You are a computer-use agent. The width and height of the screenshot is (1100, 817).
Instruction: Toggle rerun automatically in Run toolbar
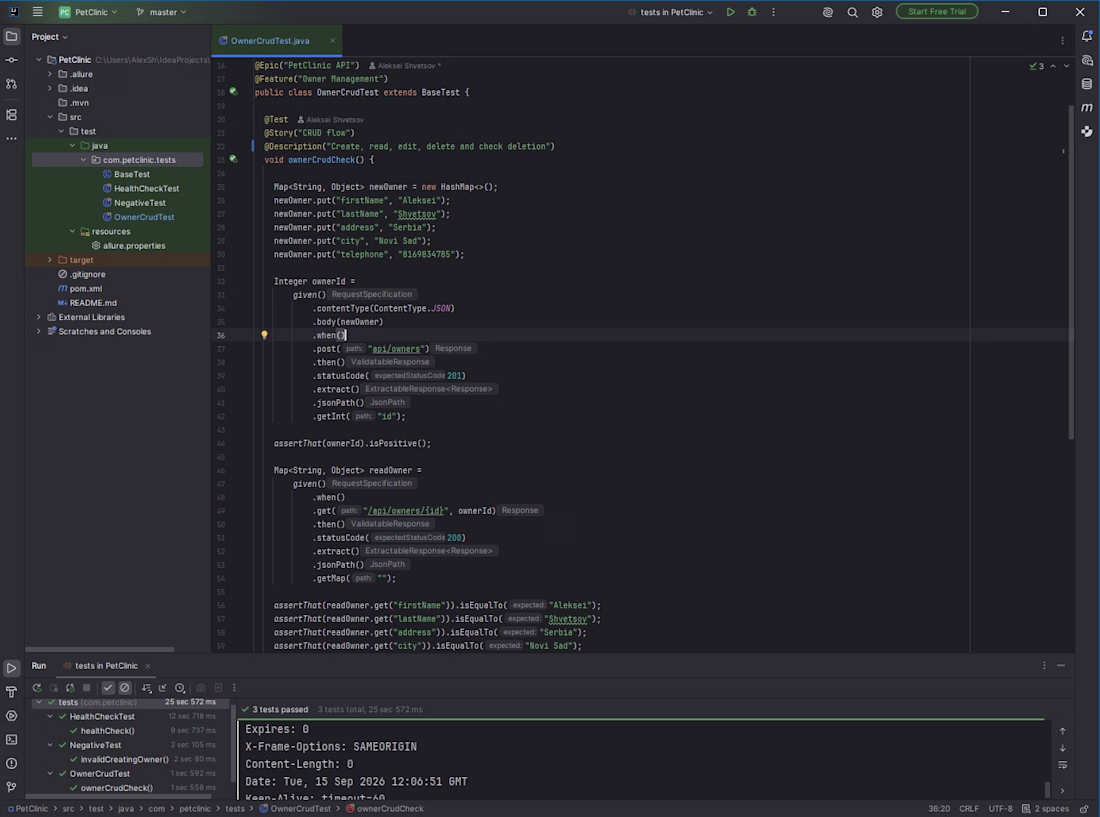pyautogui.click(x=70, y=688)
